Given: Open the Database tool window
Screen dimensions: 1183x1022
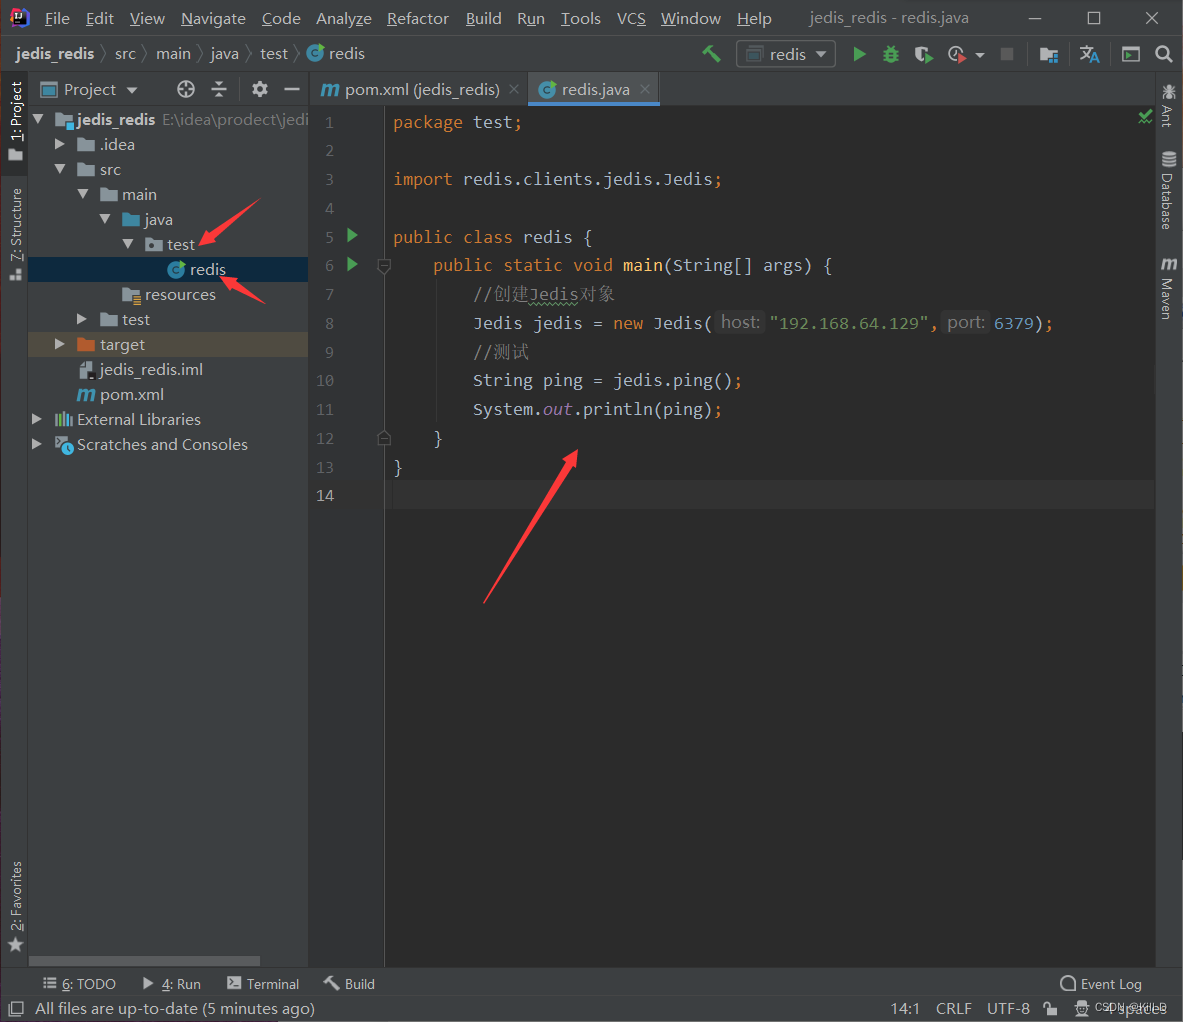Looking at the screenshot, I should pos(1168,190).
